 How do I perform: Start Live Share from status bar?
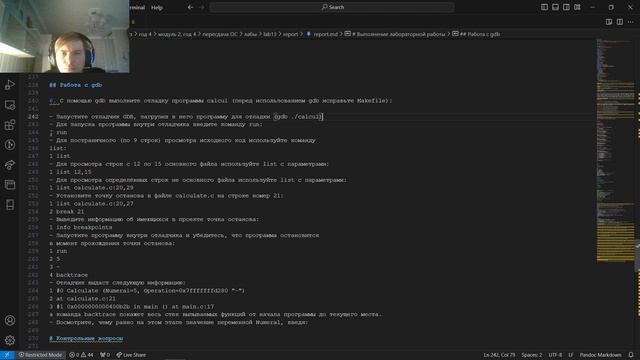click(x=131, y=355)
